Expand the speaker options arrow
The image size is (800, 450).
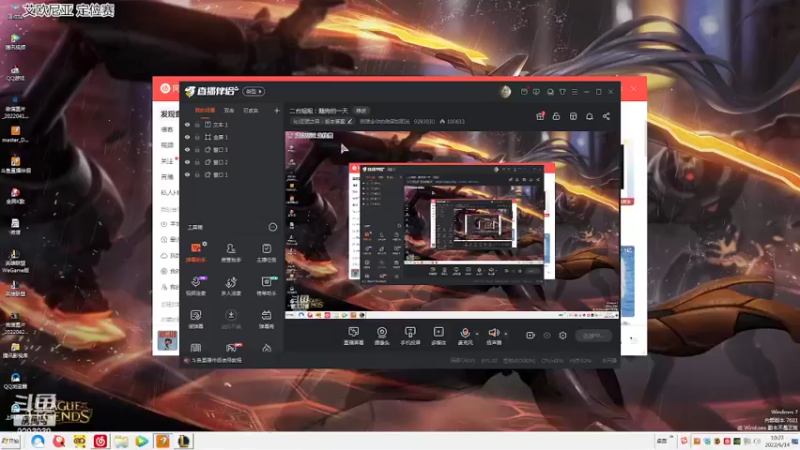[x=506, y=334]
